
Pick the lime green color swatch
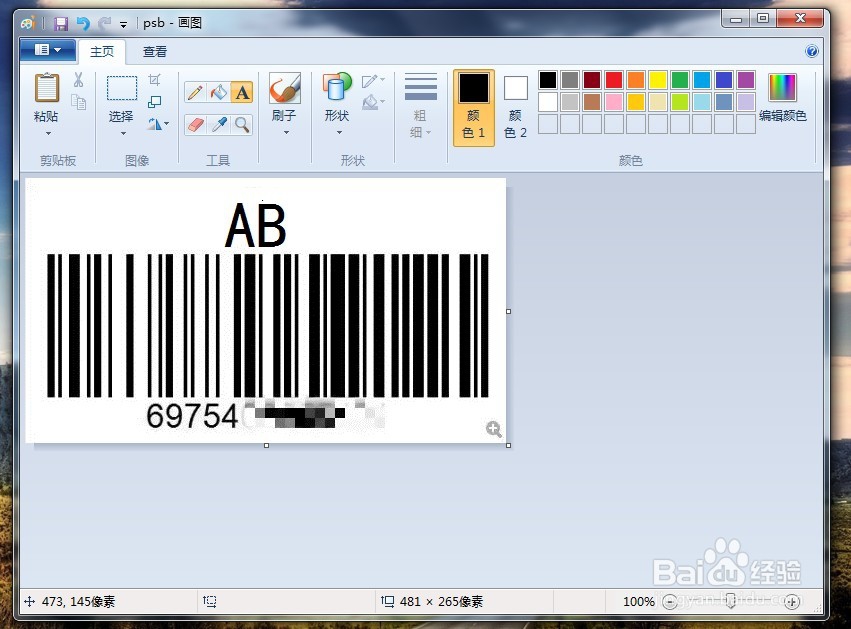(679, 102)
